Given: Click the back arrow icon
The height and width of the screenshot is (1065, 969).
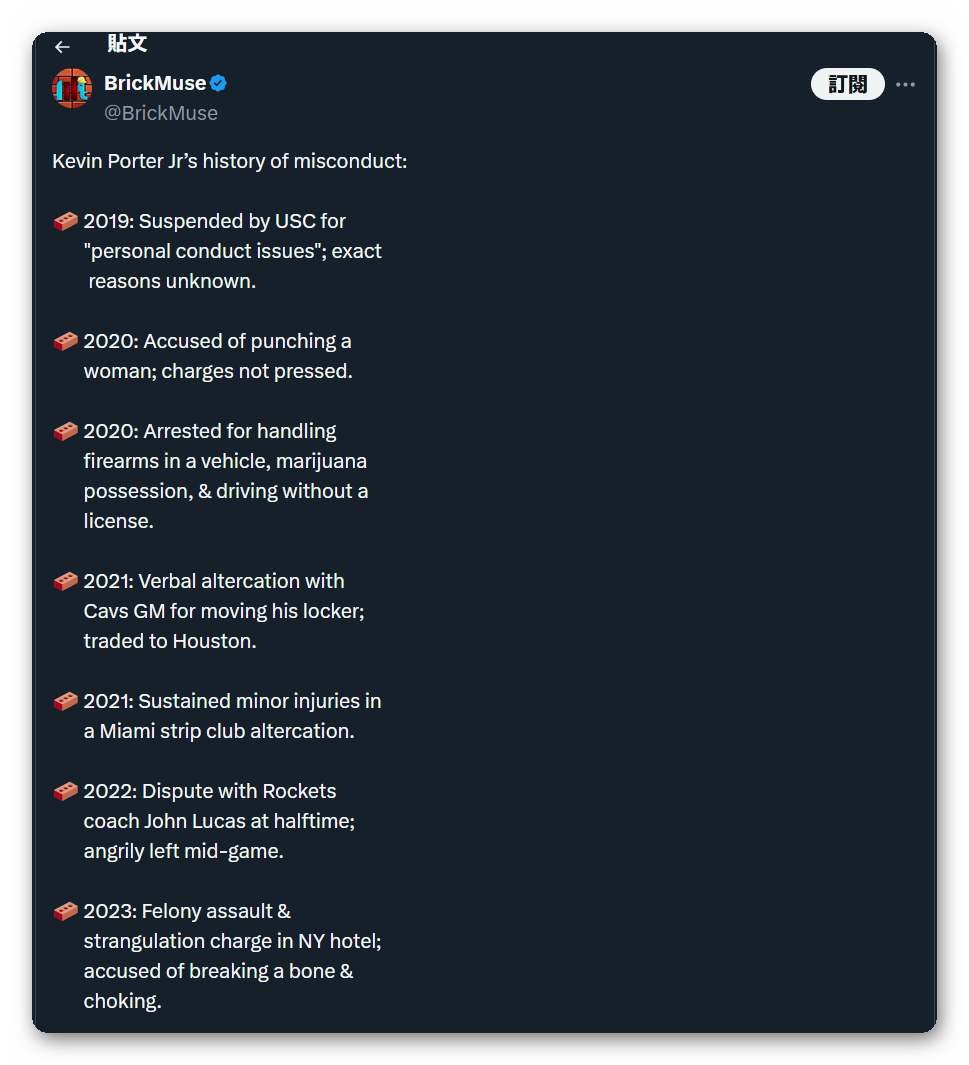Looking at the screenshot, I should coord(62,47).
